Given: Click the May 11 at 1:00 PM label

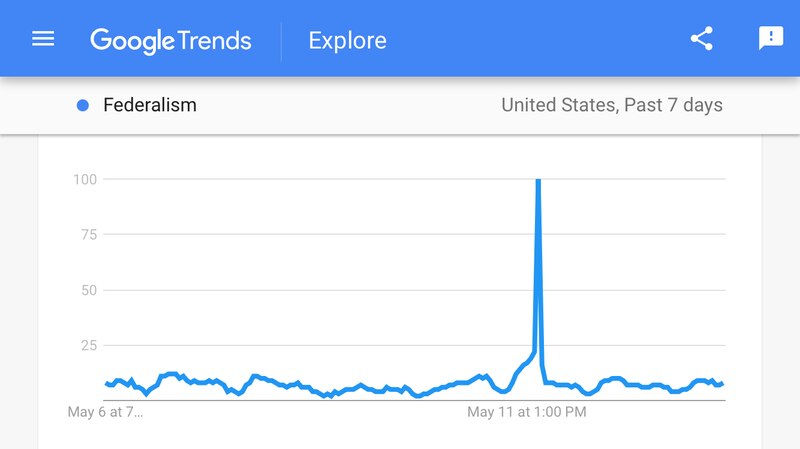Looking at the screenshot, I should pos(527,411).
